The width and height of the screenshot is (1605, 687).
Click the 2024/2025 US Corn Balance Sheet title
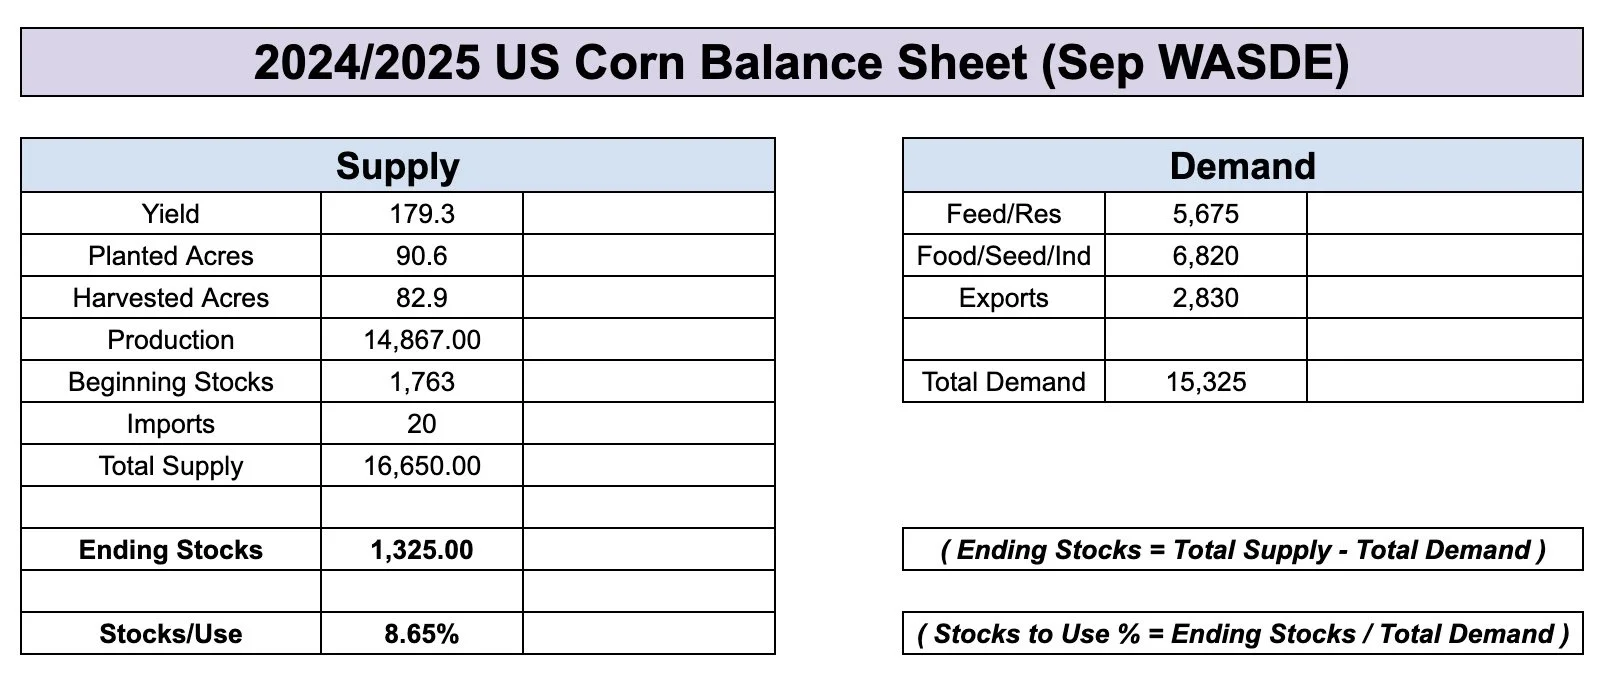tap(801, 62)
